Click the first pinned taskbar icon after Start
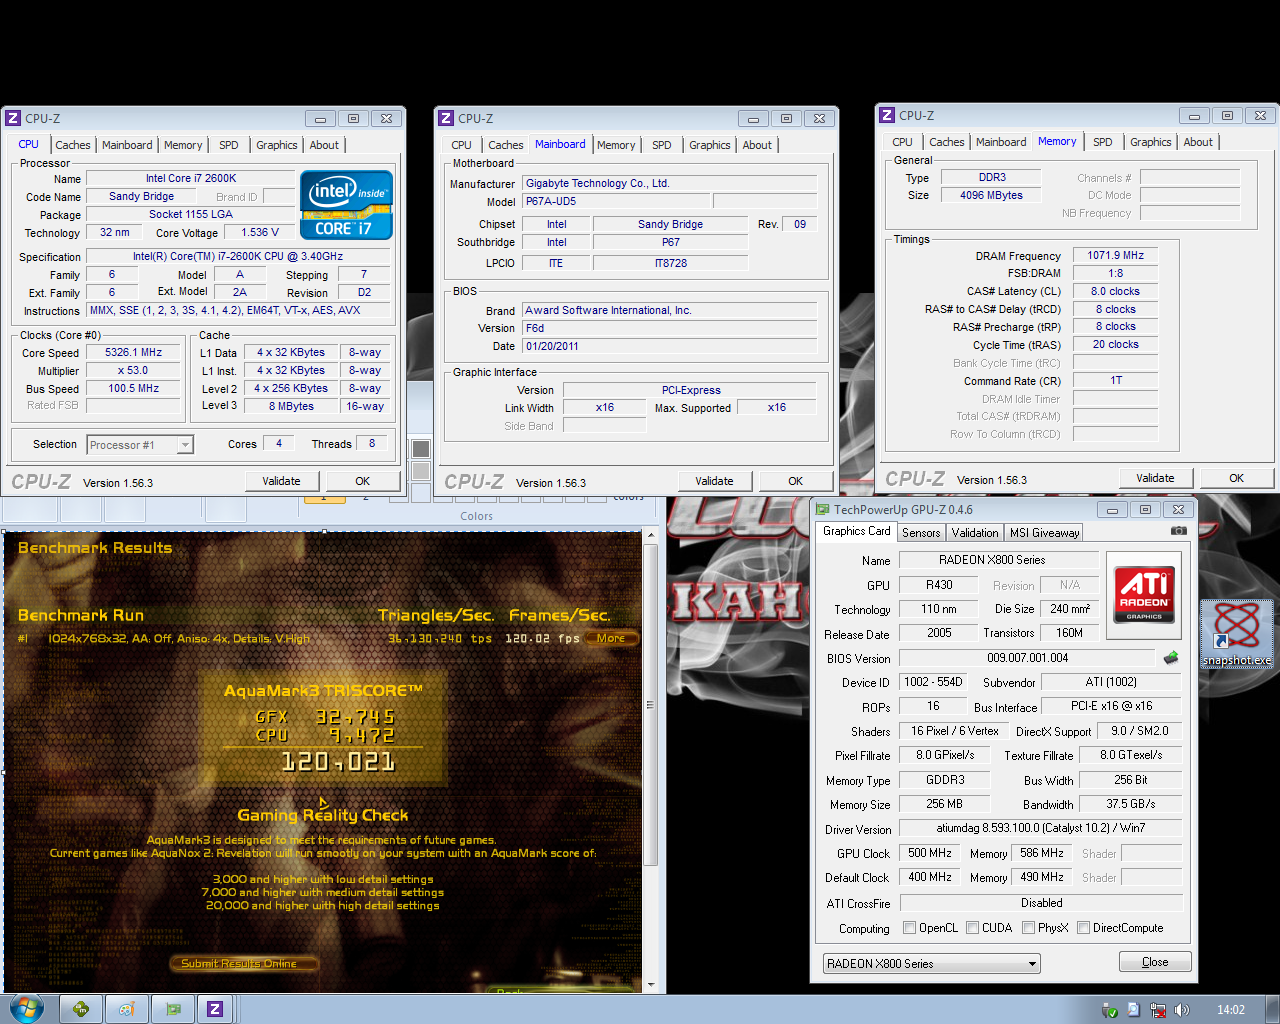The height and width of the screenshot is (1024, 1280). pyautogui.click(x=81, y=1009)
